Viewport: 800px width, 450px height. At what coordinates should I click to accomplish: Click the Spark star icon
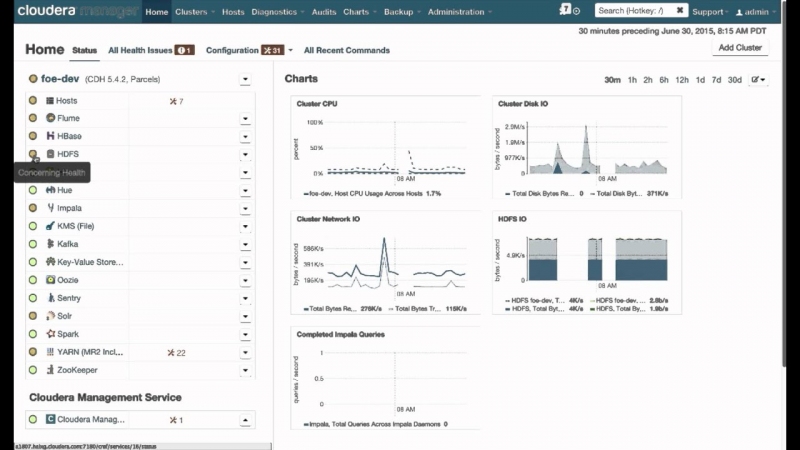pos(50,334)
